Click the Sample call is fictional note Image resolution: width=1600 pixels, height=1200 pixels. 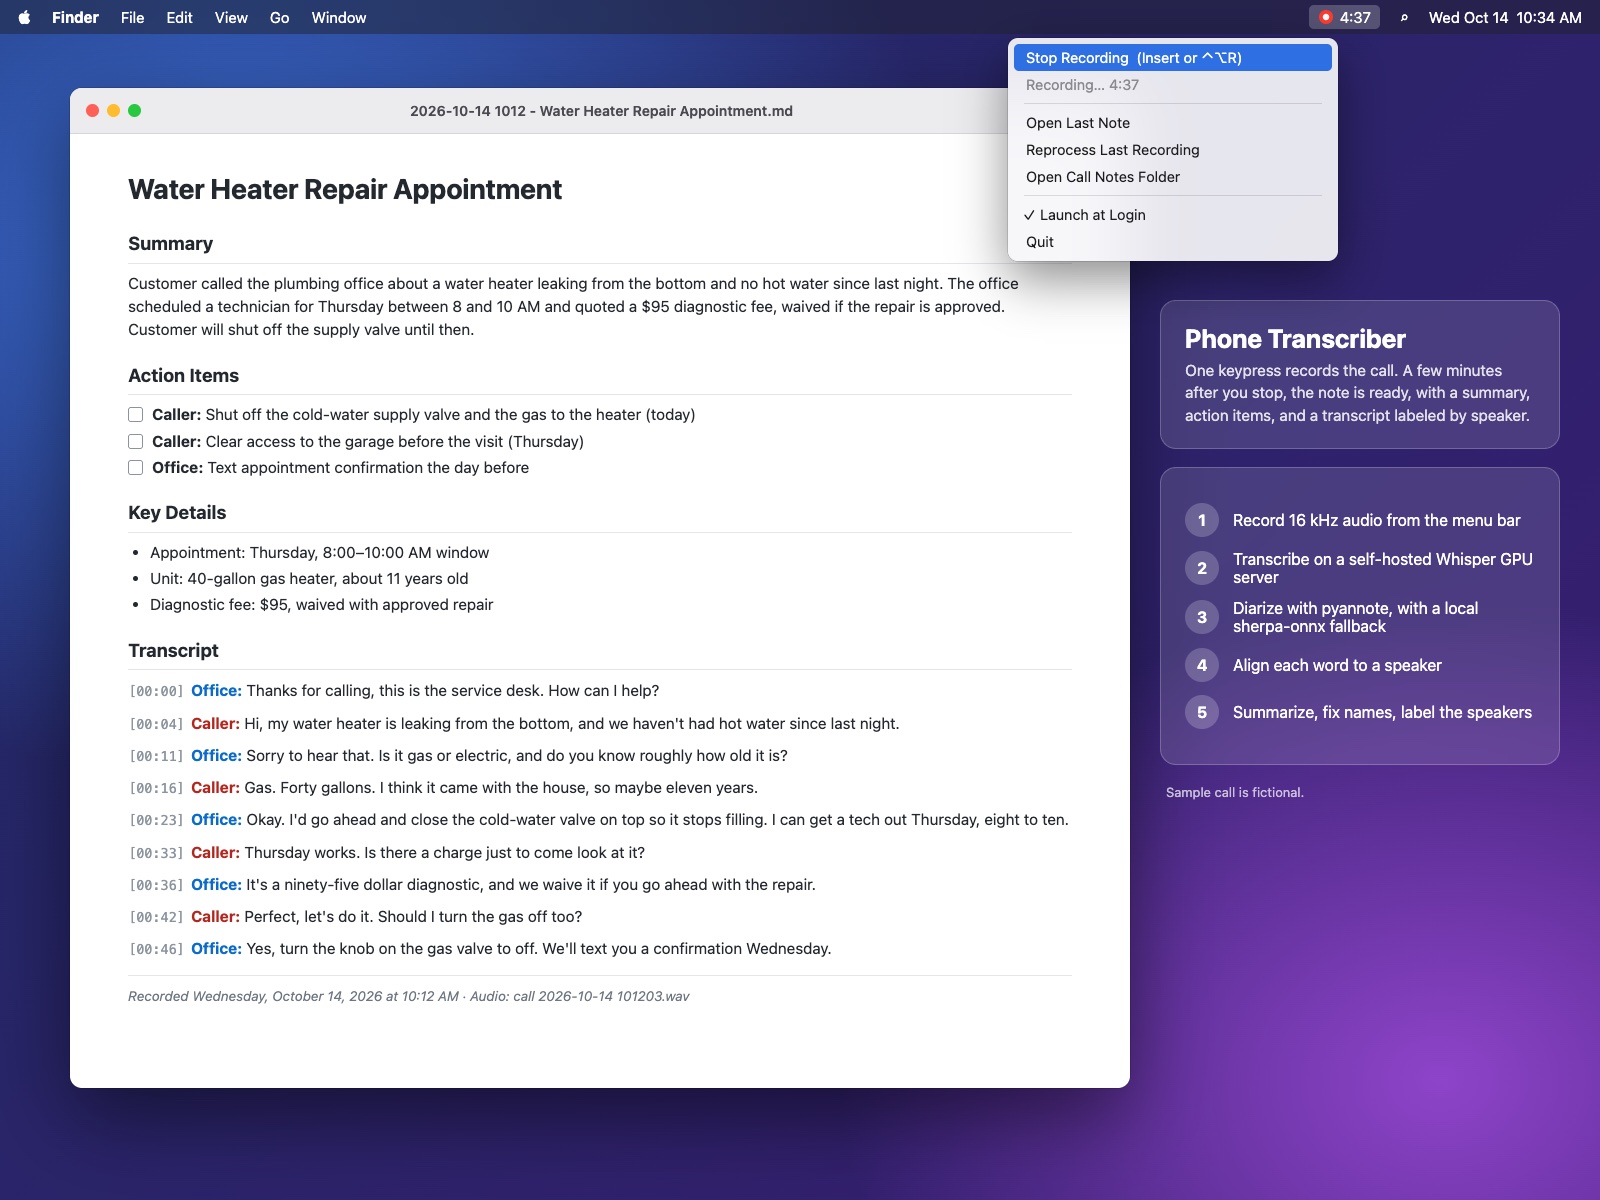click(1235, 793)
